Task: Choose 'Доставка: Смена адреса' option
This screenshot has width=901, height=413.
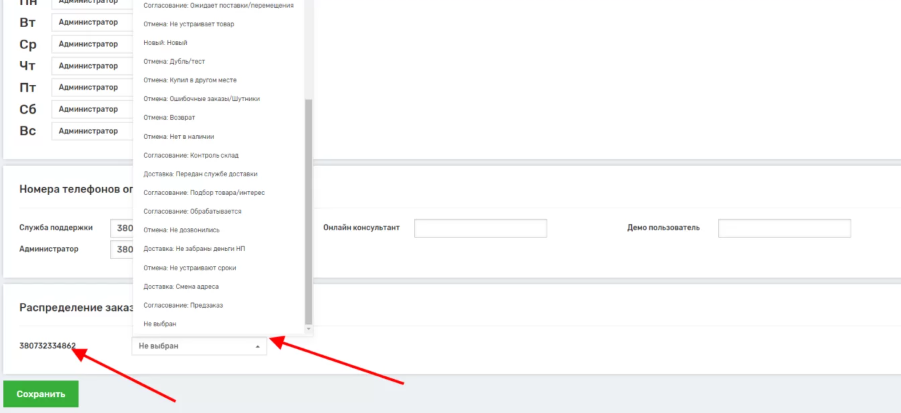Action: [x=181, y=286]
